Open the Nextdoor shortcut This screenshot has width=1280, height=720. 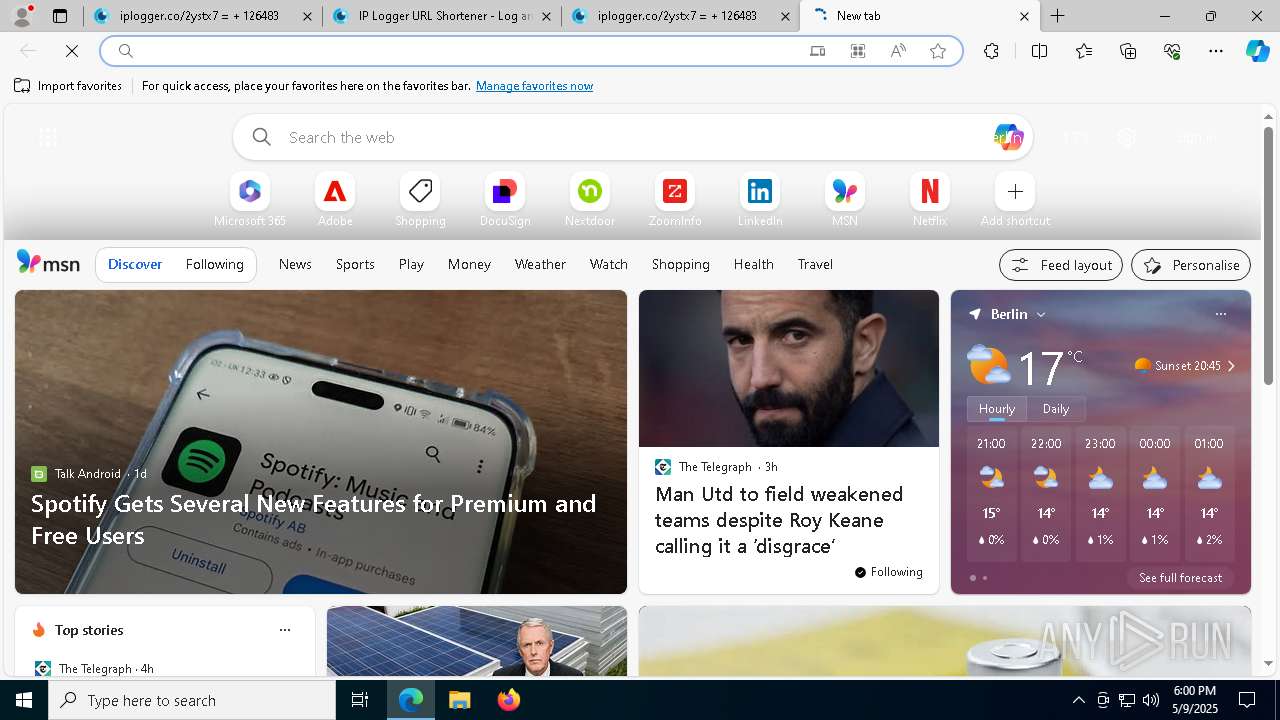pyautogui.click(x=590, y=200)
